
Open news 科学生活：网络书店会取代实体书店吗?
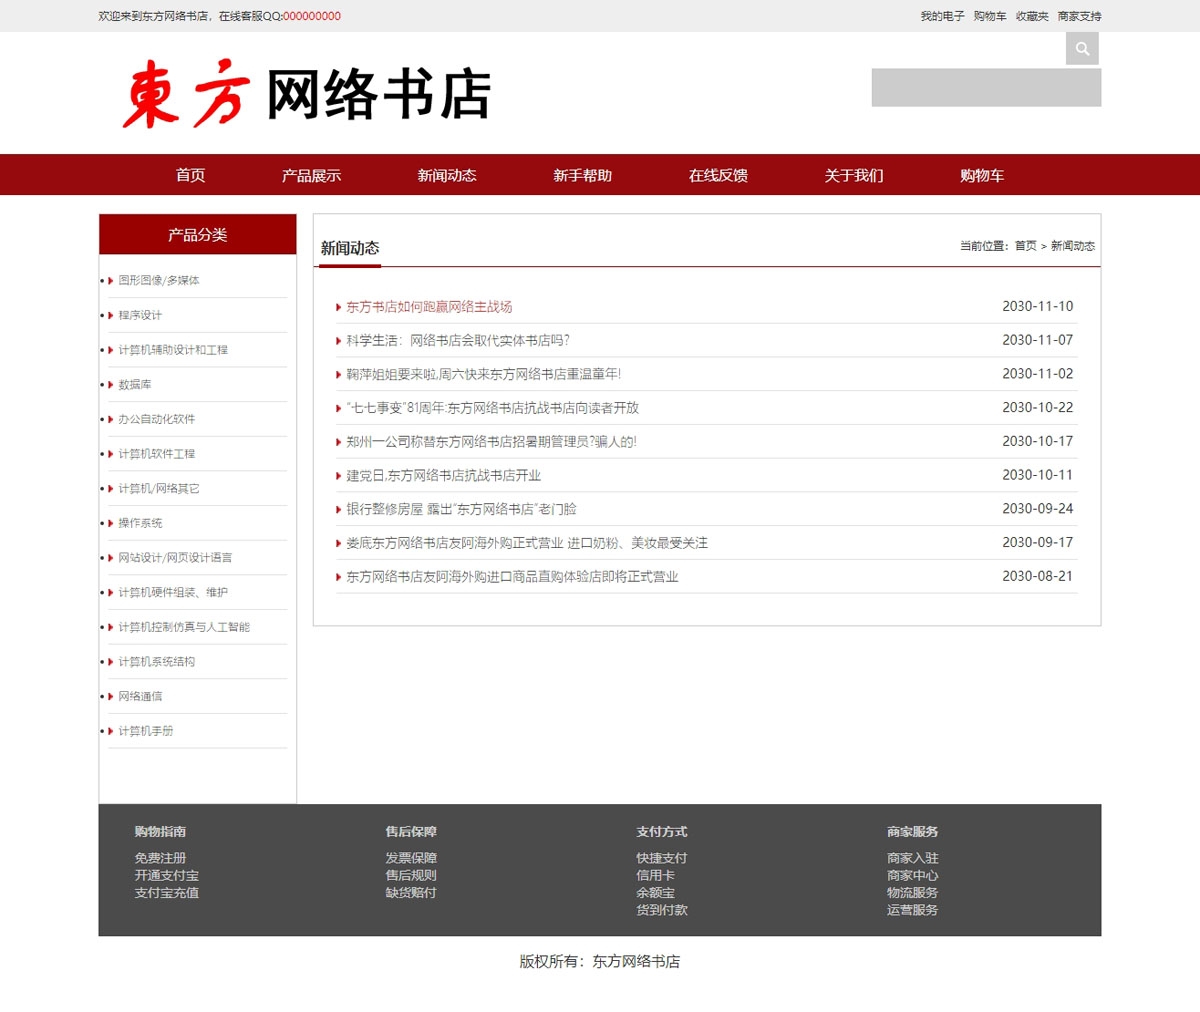tap(458, 340)
